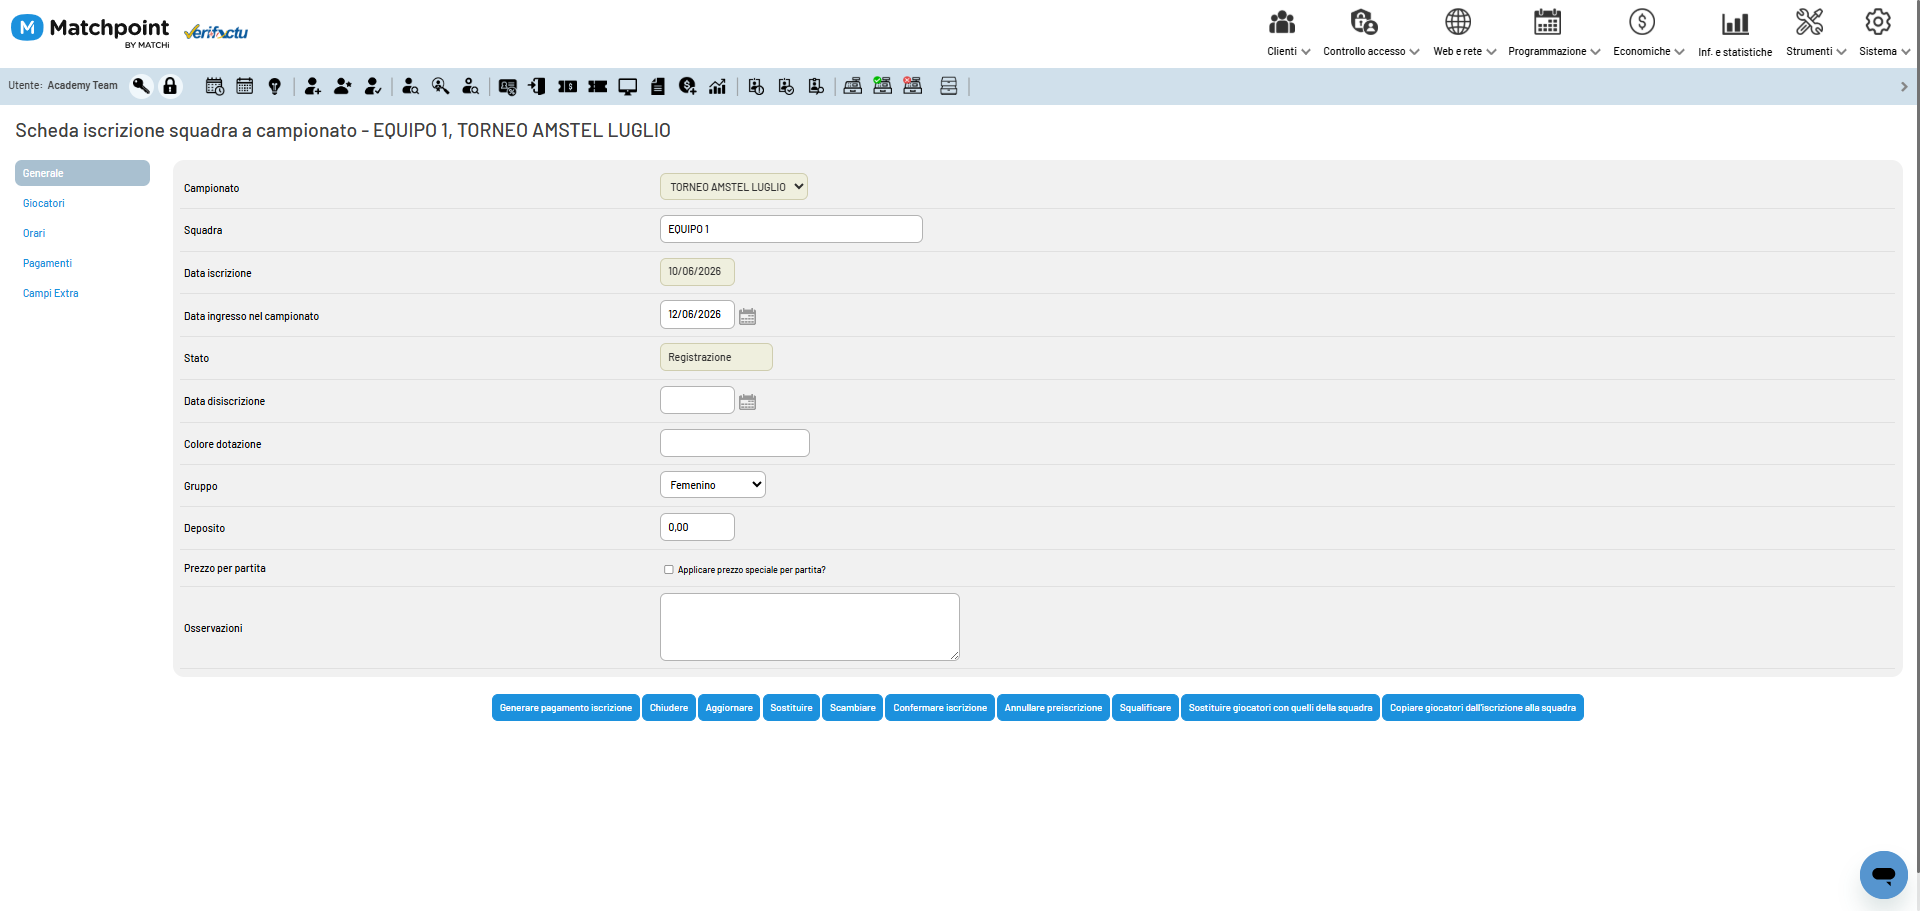Viewport: 1920px width, 911px height.
Task: Click Confermare iscrizione button
Action: tap(940, 708)
